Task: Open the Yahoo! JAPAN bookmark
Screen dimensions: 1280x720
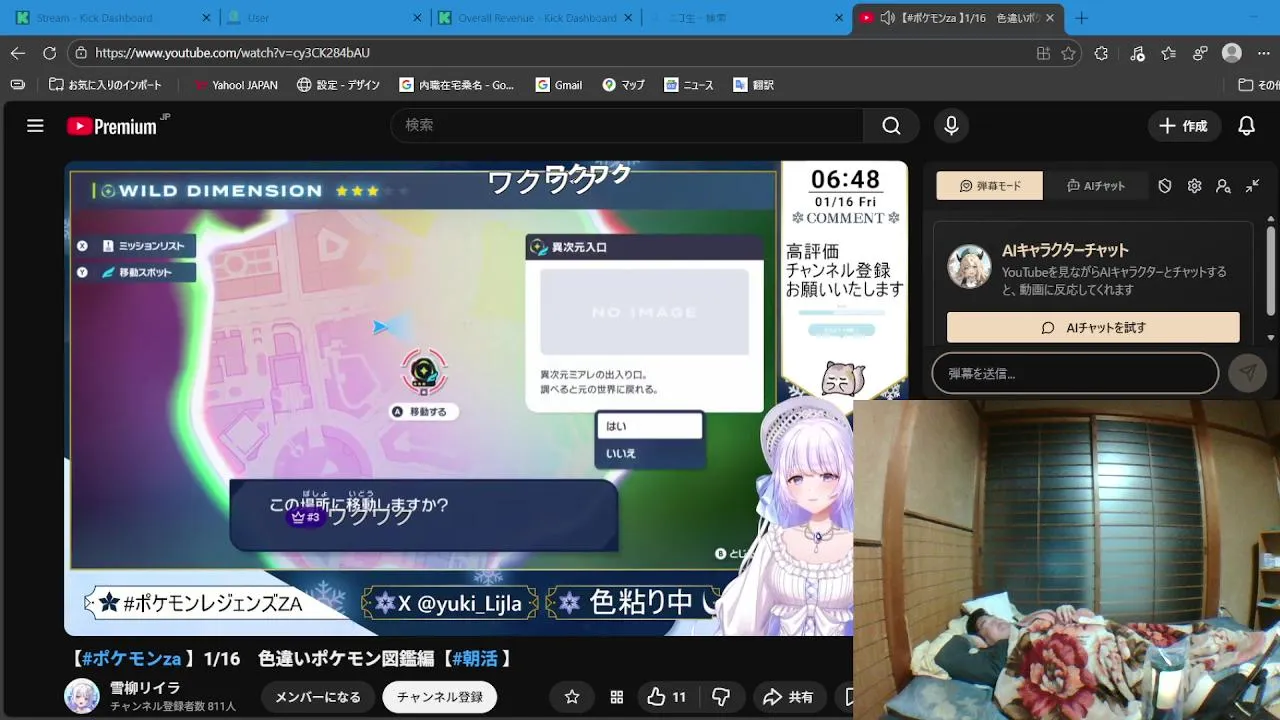Action: [x=235, y=85]
